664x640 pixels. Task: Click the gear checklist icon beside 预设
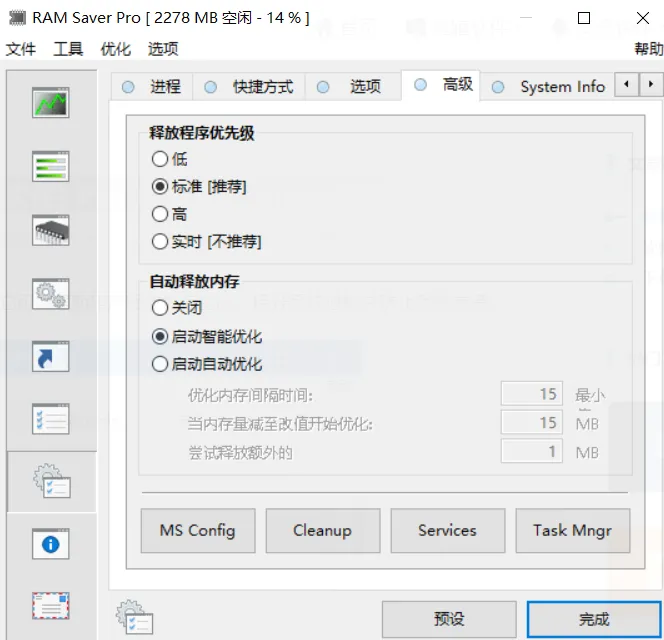click(x=134, y=617)
